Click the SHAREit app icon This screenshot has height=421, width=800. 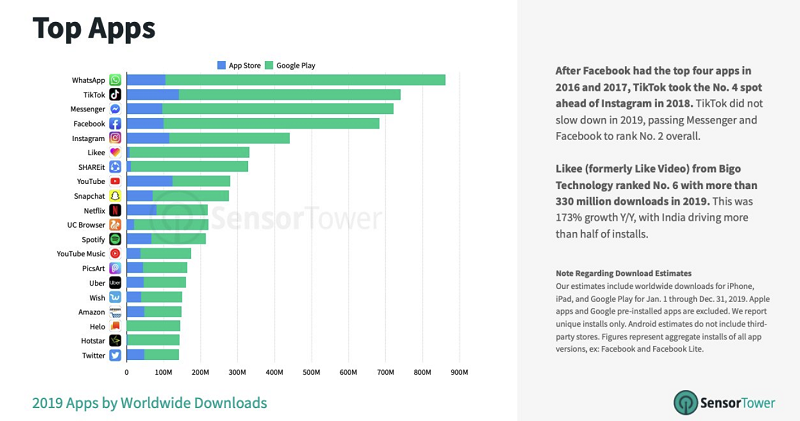tap(115, 167)
